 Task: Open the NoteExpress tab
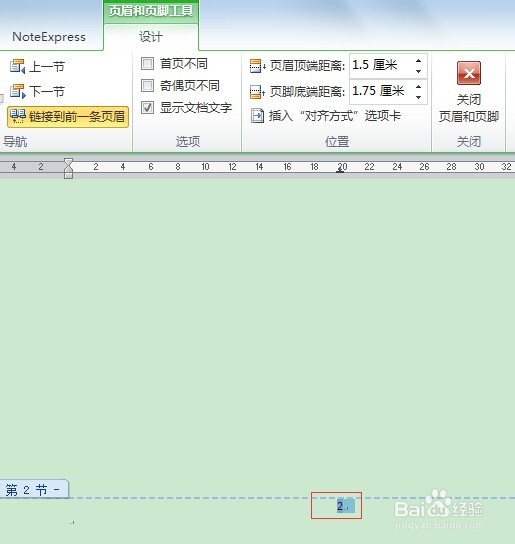(x=49, y=37)
